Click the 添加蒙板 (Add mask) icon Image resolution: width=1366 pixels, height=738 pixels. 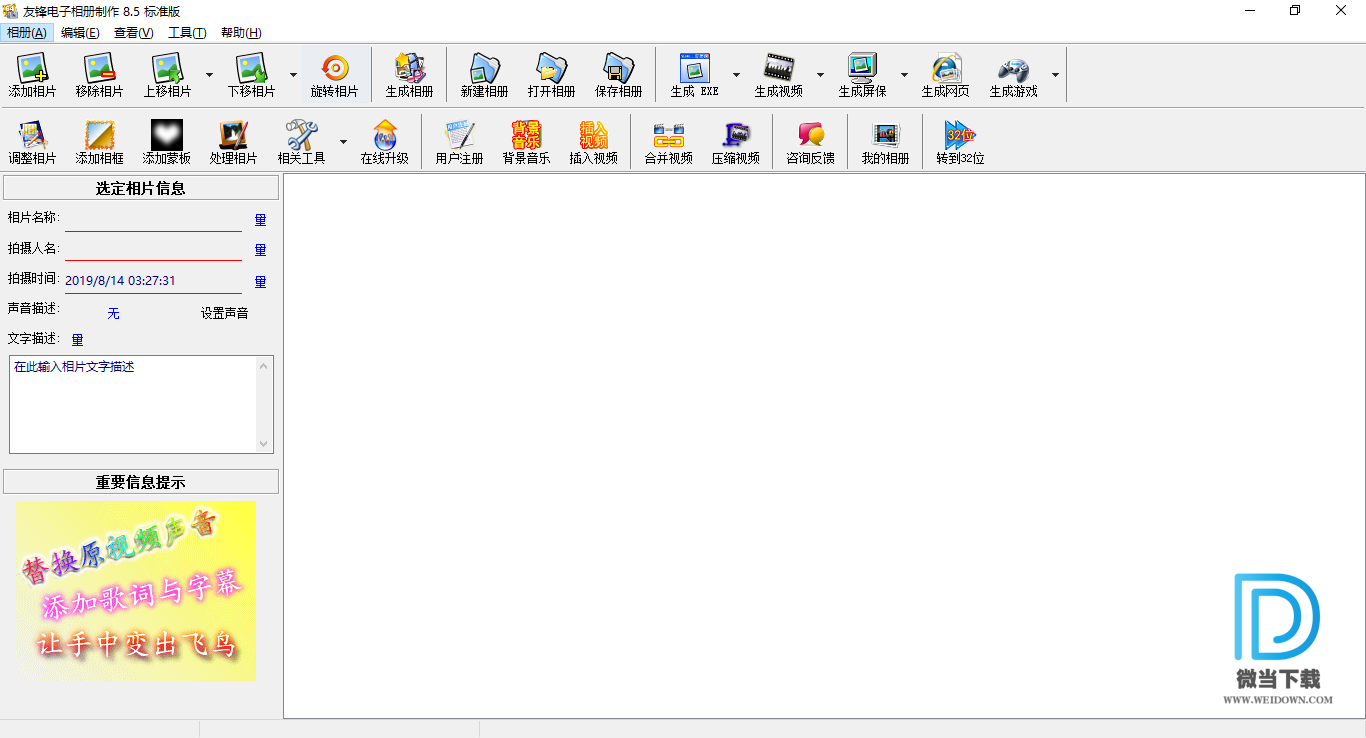[x=167, y=142]
